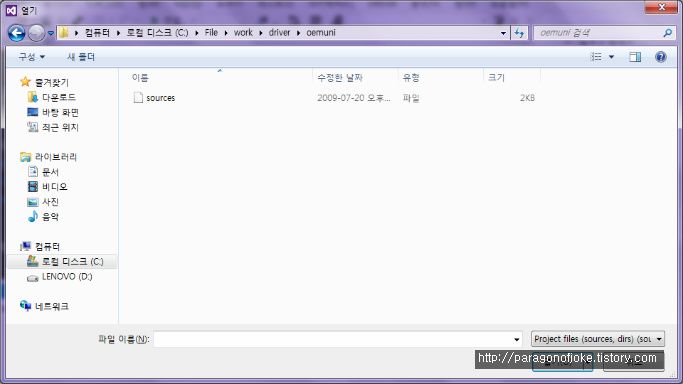Select 컴퓨터 in the address breadcrumb
This screenshot has width=683, height=384.
click(x=97, y=33)
